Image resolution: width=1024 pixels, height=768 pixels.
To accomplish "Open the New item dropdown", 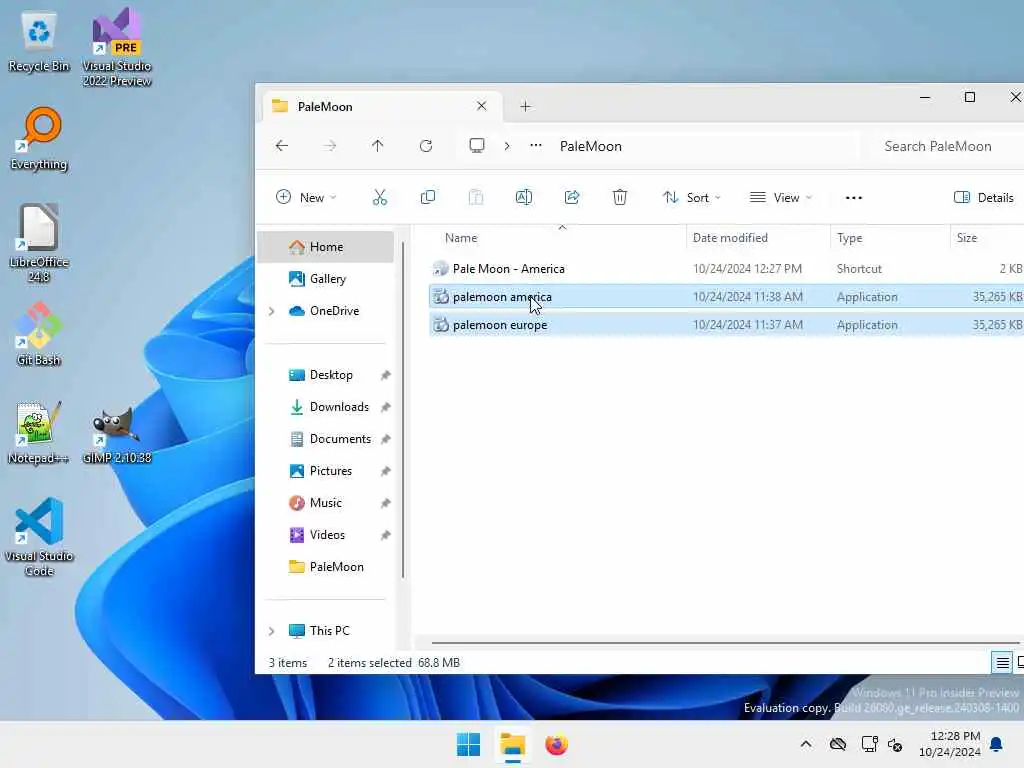I will [306, 197].
